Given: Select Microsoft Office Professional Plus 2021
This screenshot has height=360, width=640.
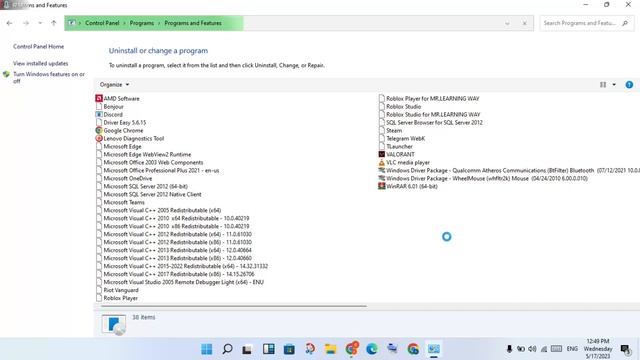Looking at the screenshot, I should tap(161, 170).
